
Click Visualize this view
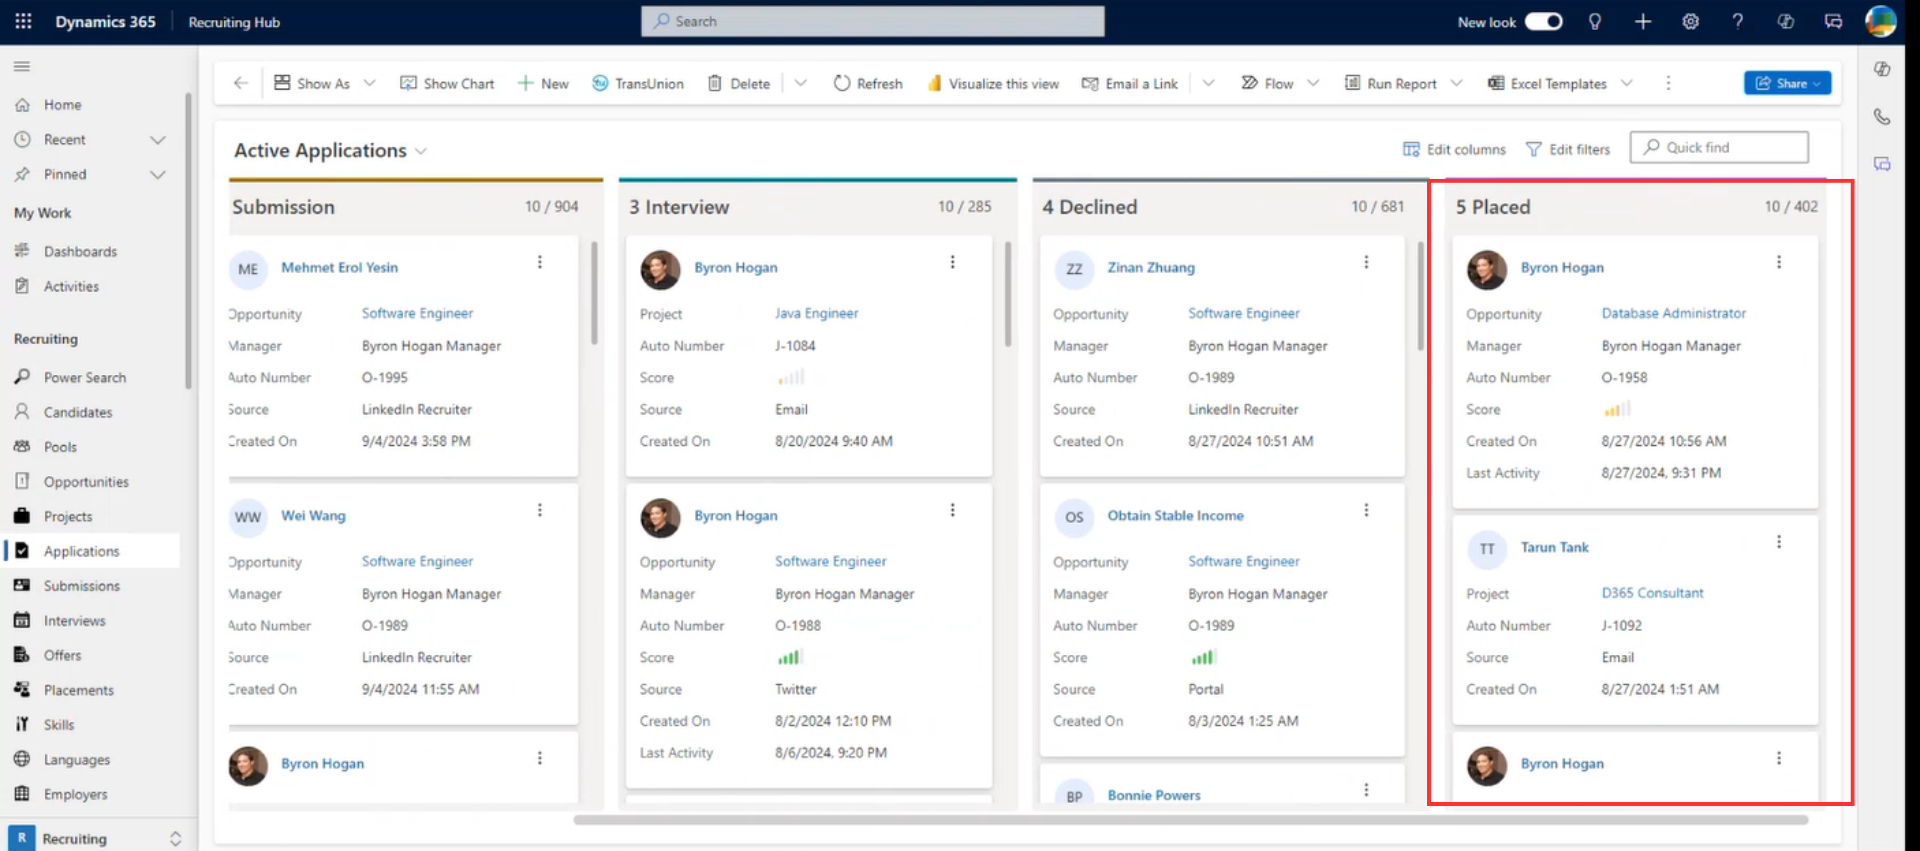pyautogui.click(x=993, y=83)
